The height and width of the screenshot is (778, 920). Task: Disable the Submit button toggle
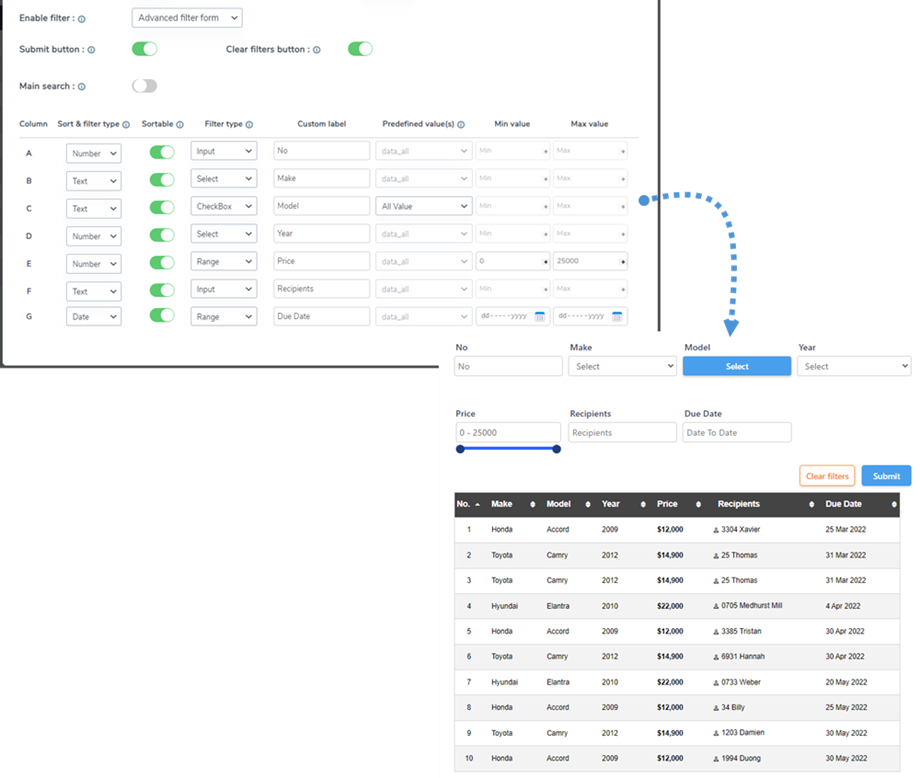pos(145,49)
